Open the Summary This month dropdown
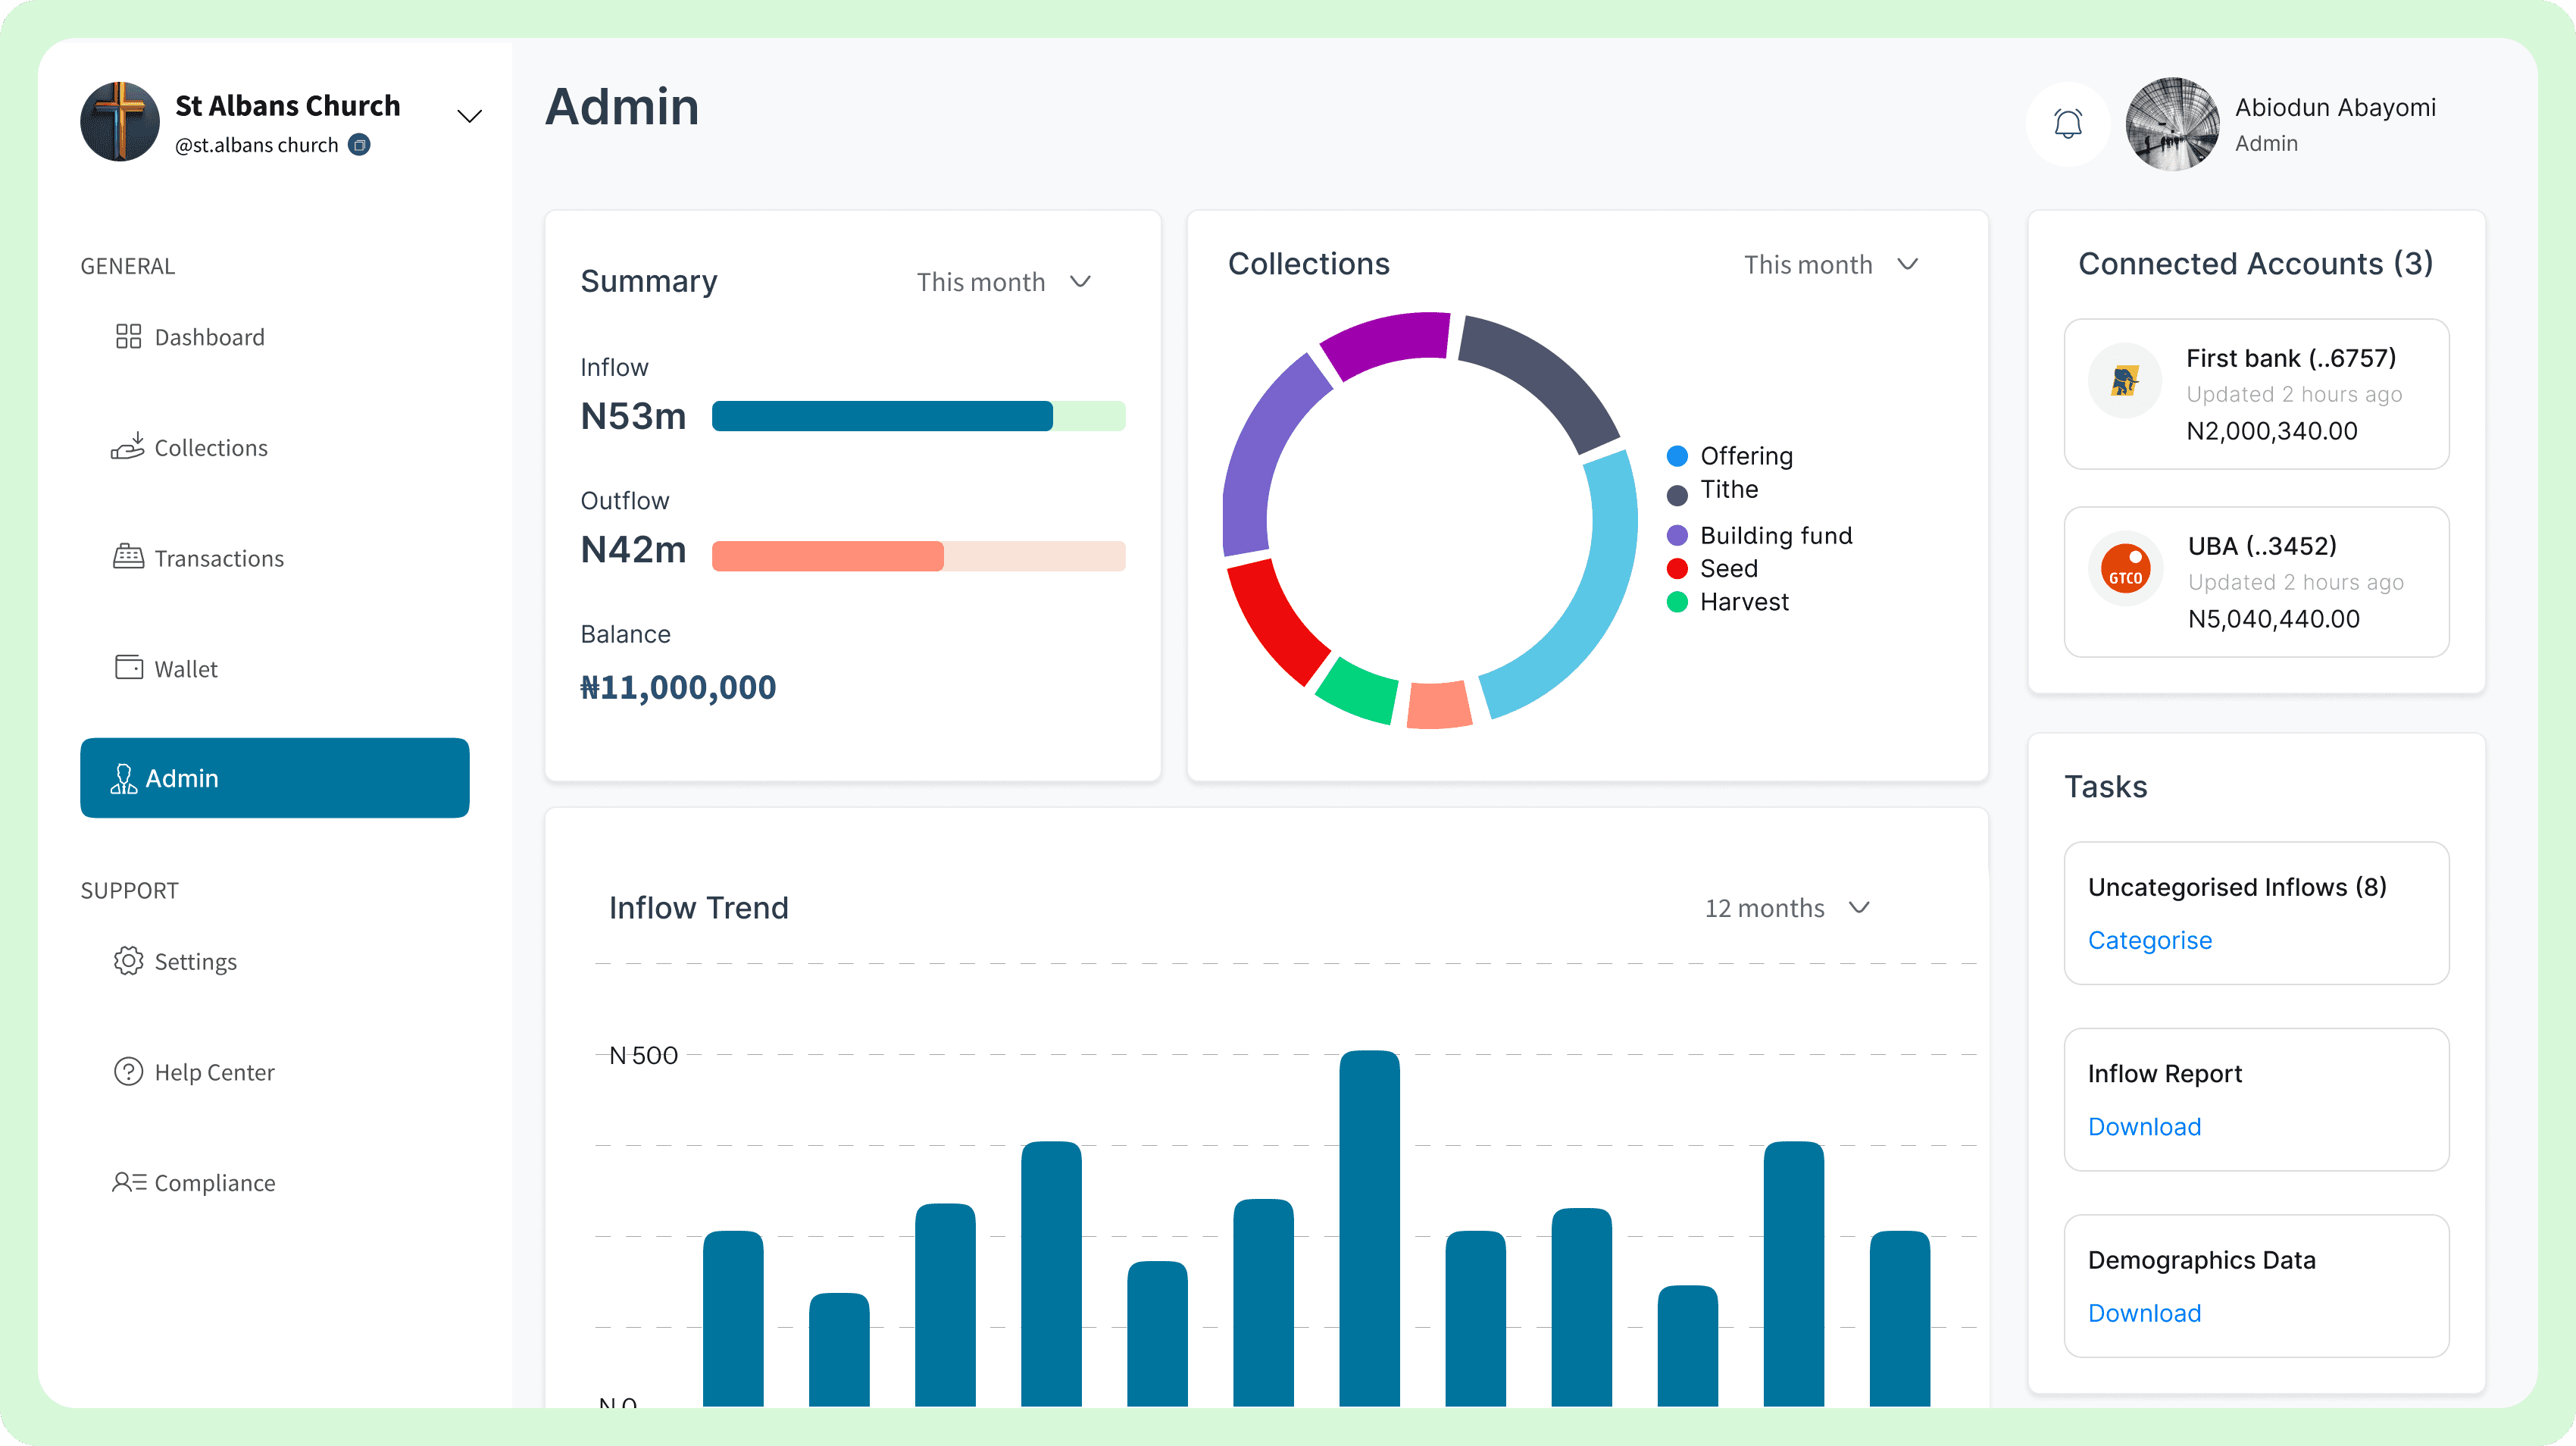This screenshot has width=2576, height=1446. tap(1003, 282)
